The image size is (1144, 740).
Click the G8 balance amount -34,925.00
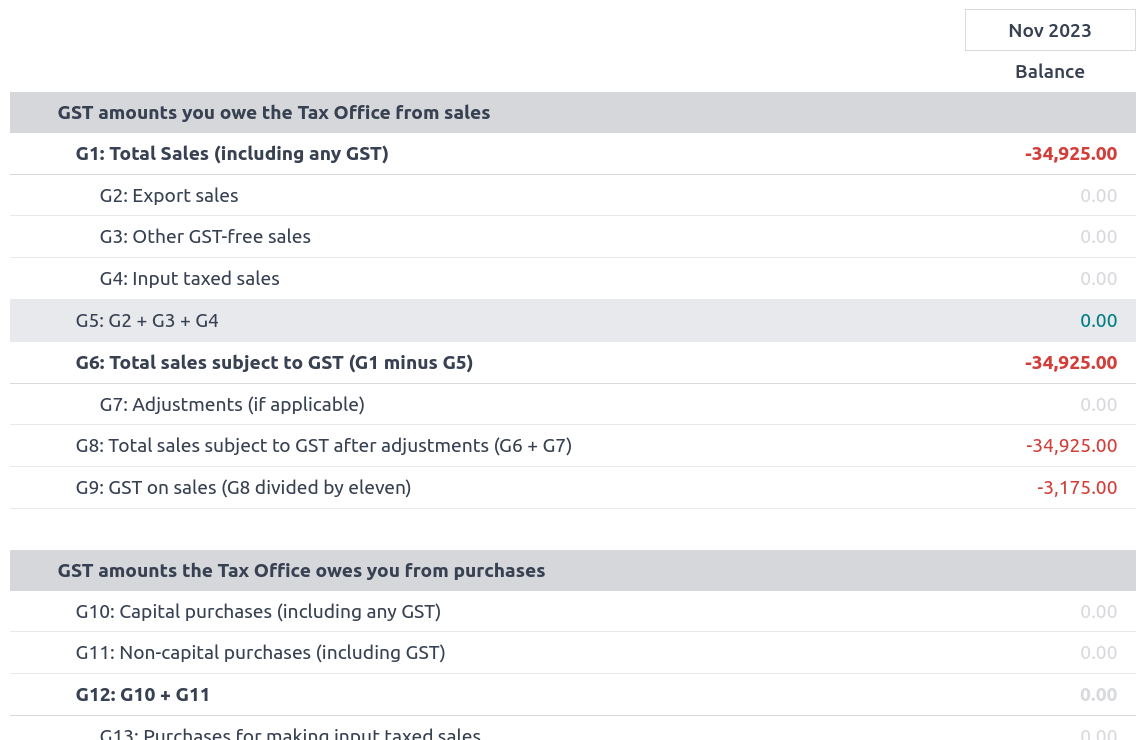[x=1070, y=446]
